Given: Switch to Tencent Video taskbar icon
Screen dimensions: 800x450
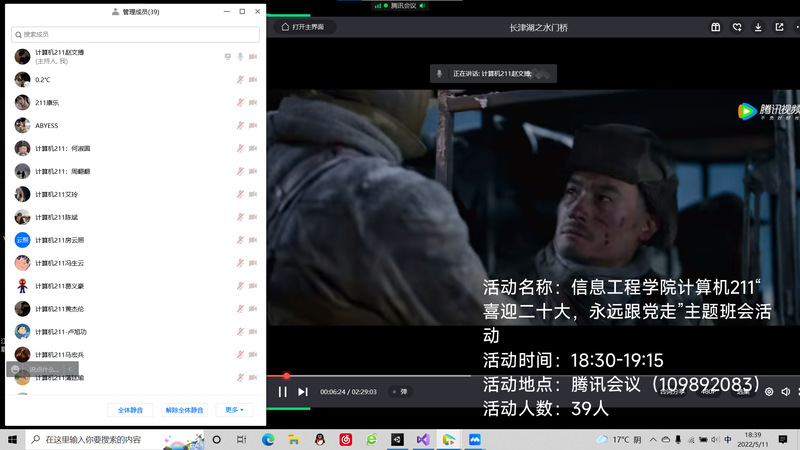Looking at the screenshot, I should (x=448, y=439).
